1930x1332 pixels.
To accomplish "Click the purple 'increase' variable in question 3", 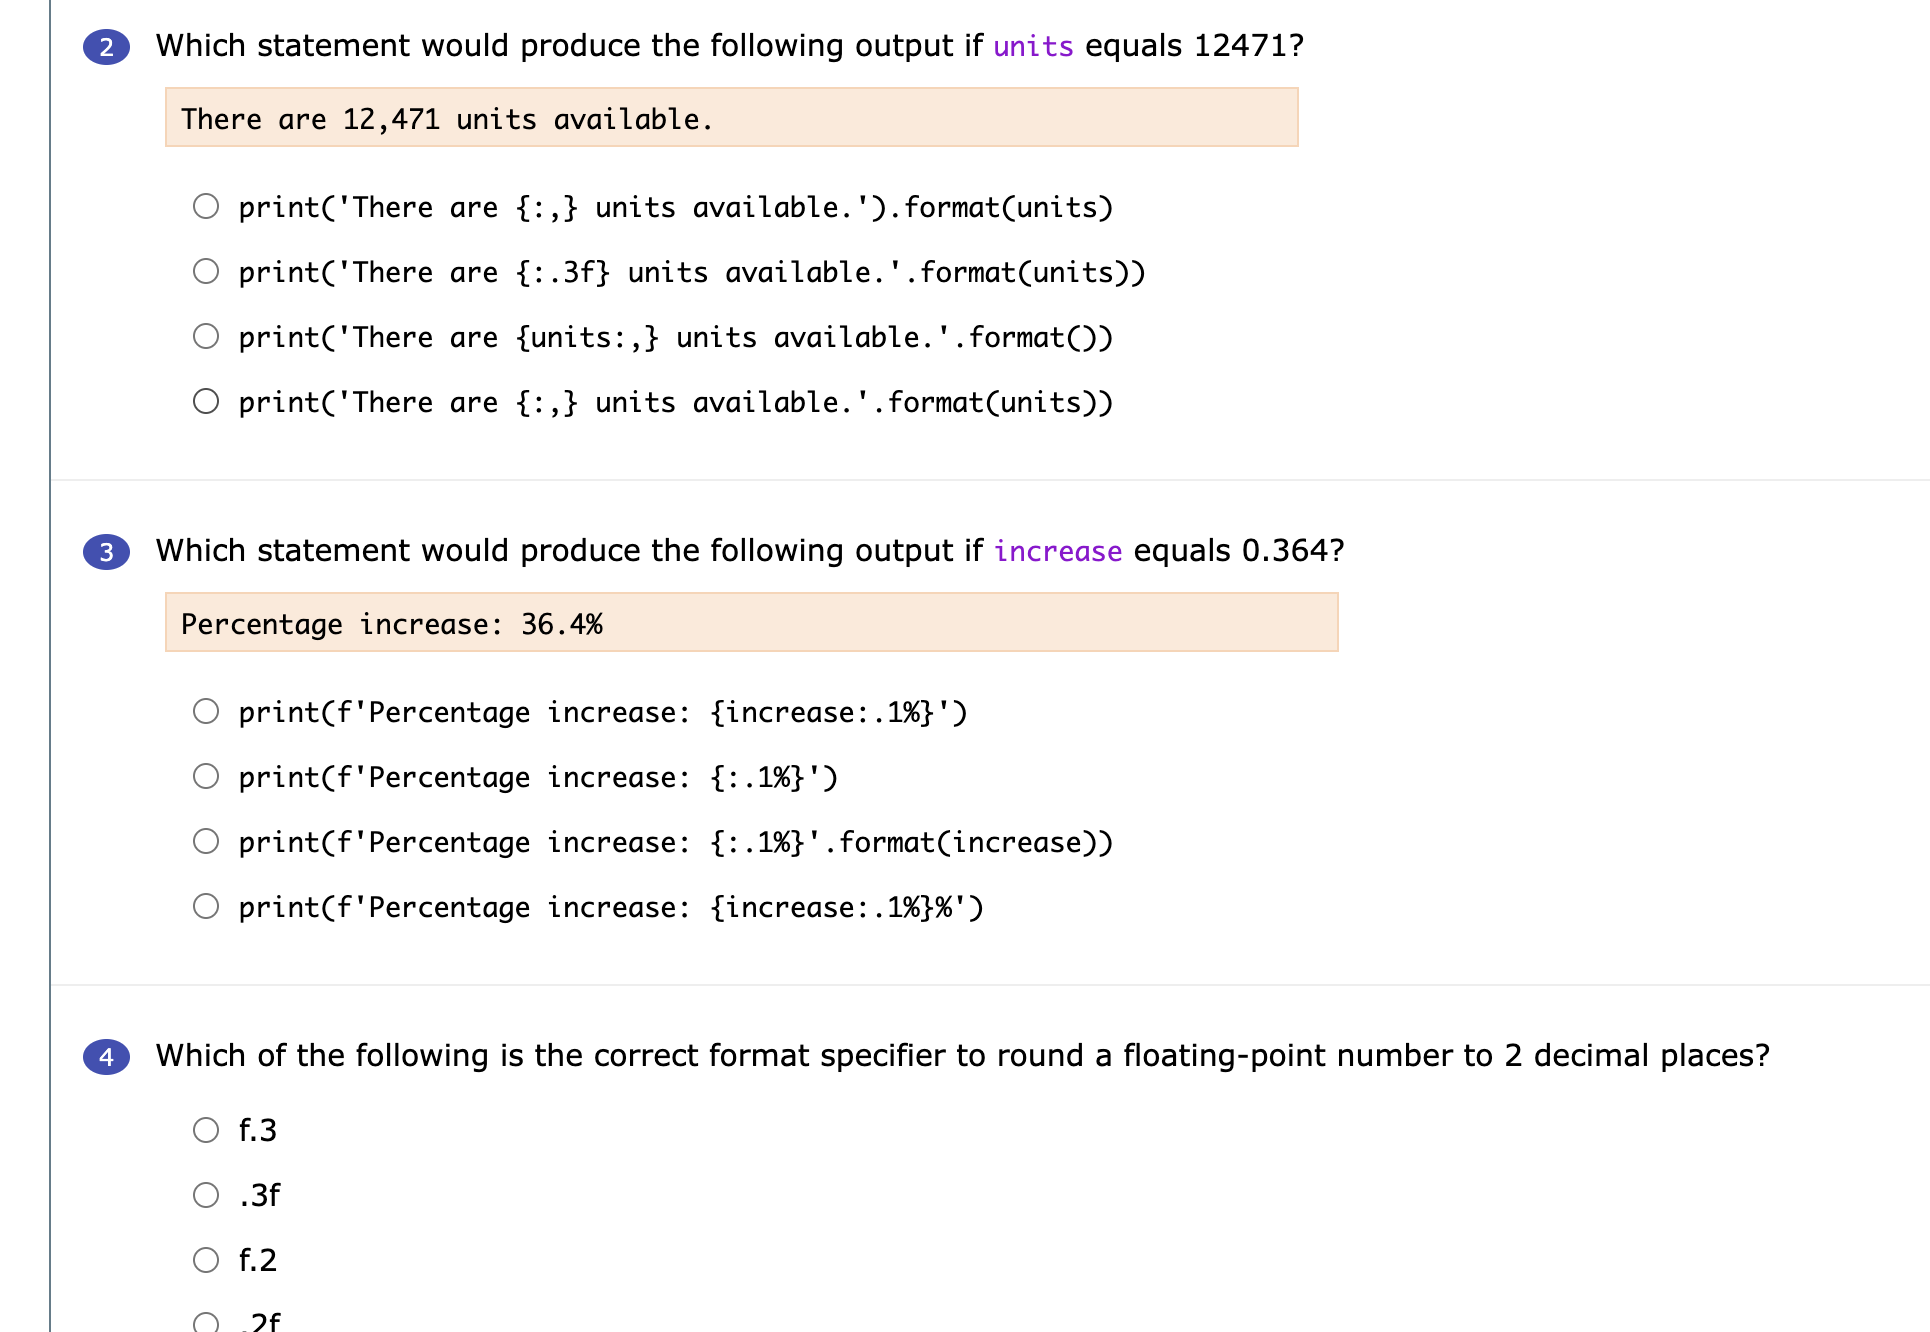I will tap(1057, 551).
